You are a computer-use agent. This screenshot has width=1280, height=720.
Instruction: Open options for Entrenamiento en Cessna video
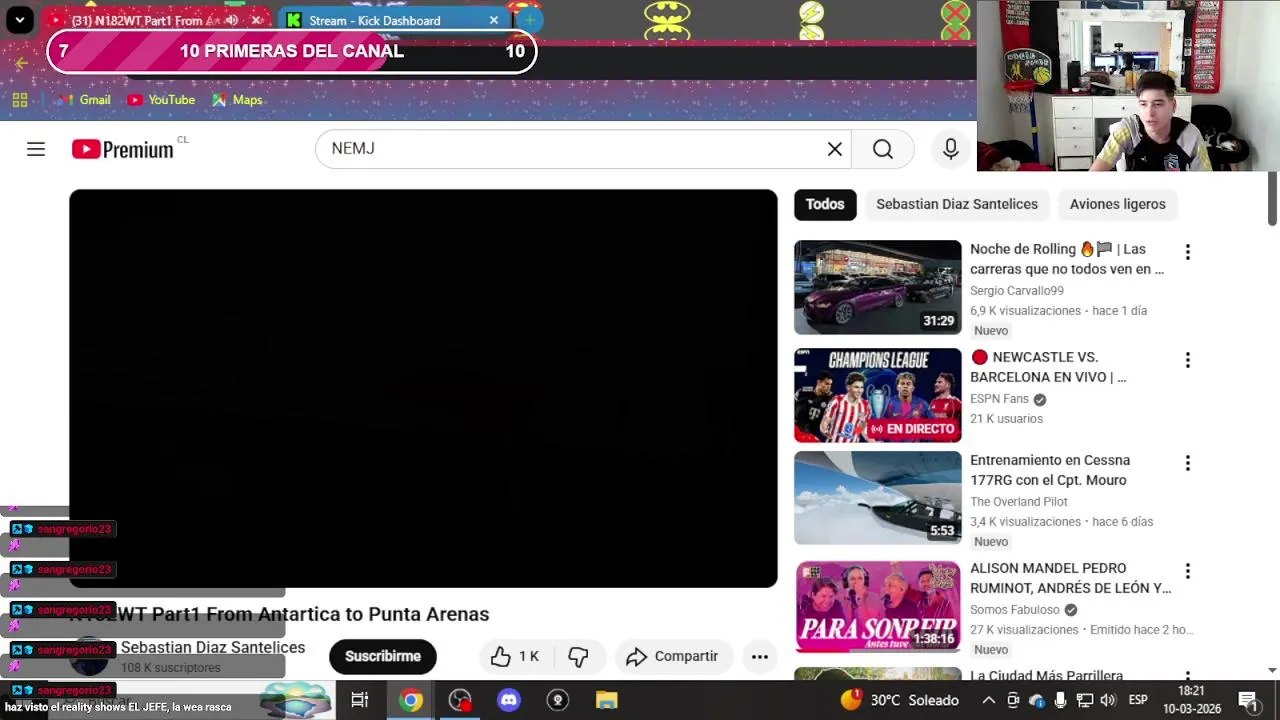coord(1187,463)
